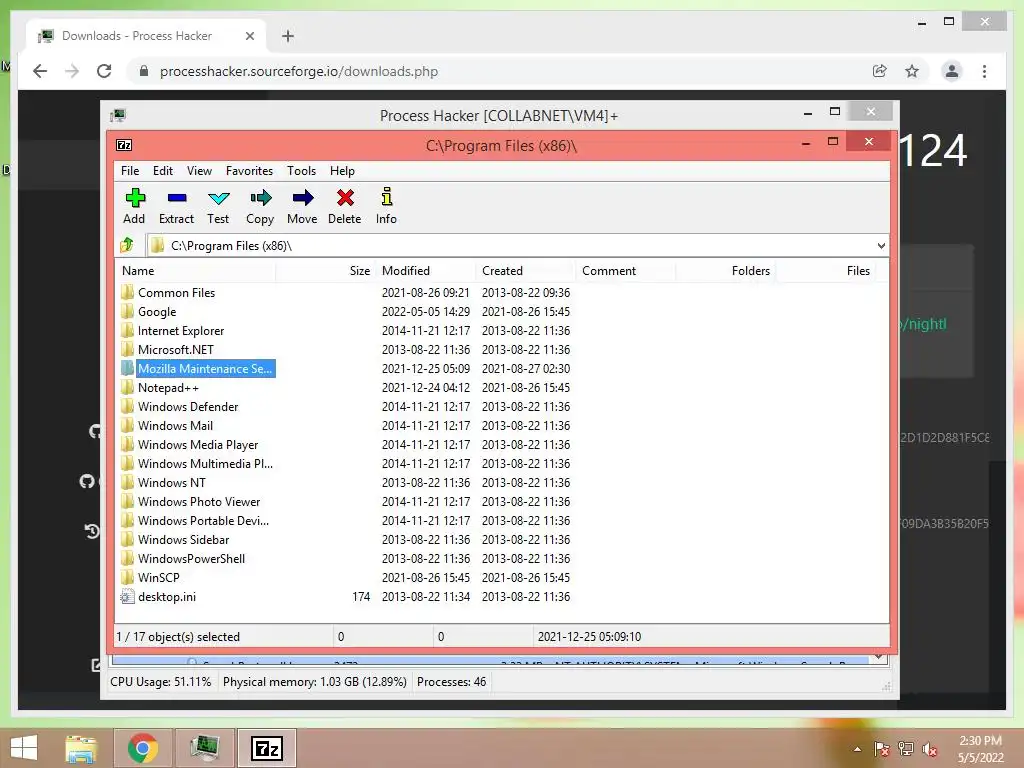Open the Chrome profile avatar
The image size is (1024, 768).
952,71
